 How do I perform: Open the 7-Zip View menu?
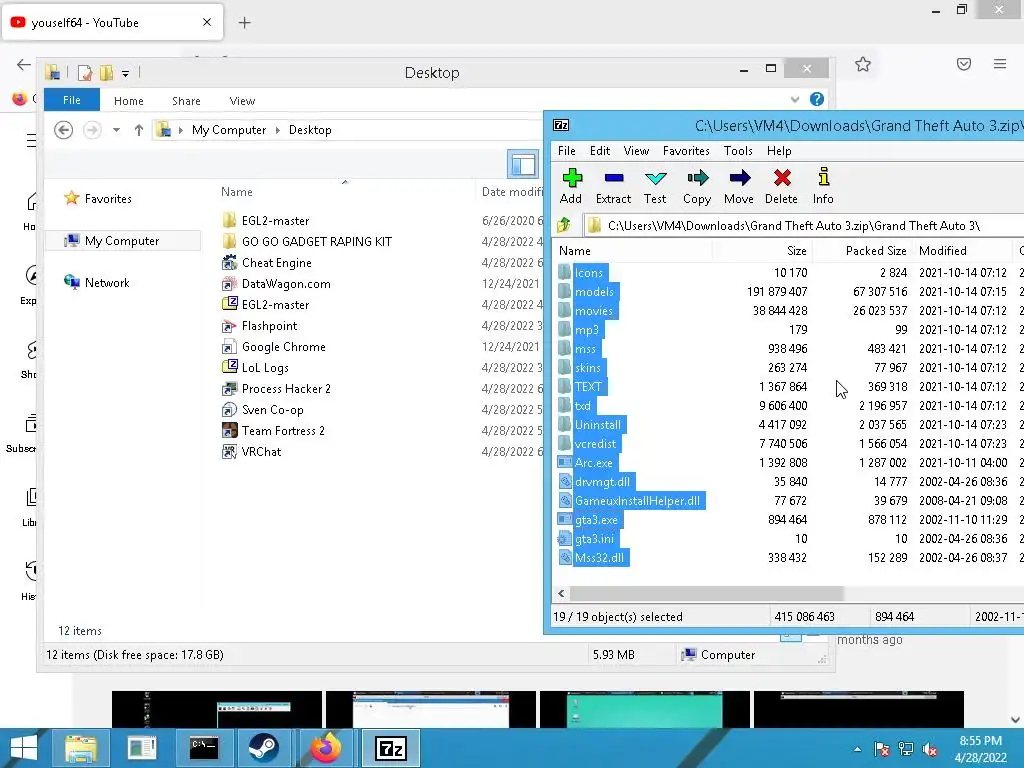click(636, 151)
